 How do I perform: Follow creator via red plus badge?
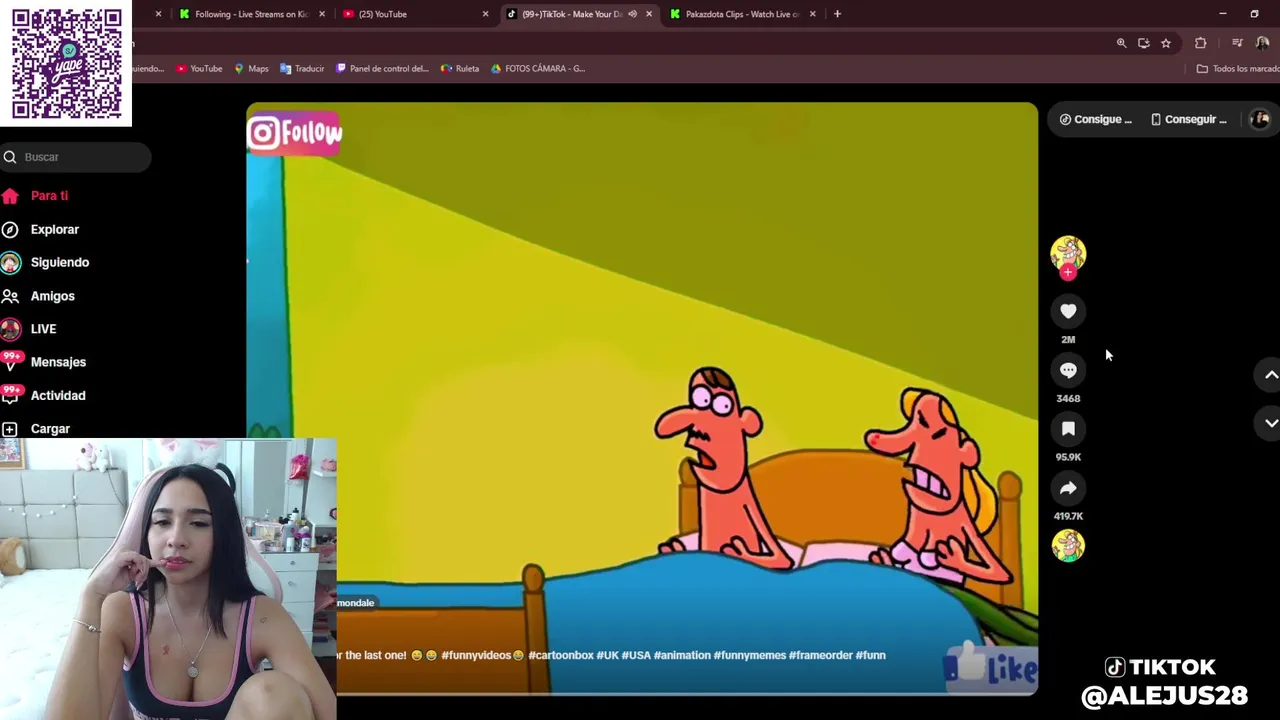(x=1068, y=272)
